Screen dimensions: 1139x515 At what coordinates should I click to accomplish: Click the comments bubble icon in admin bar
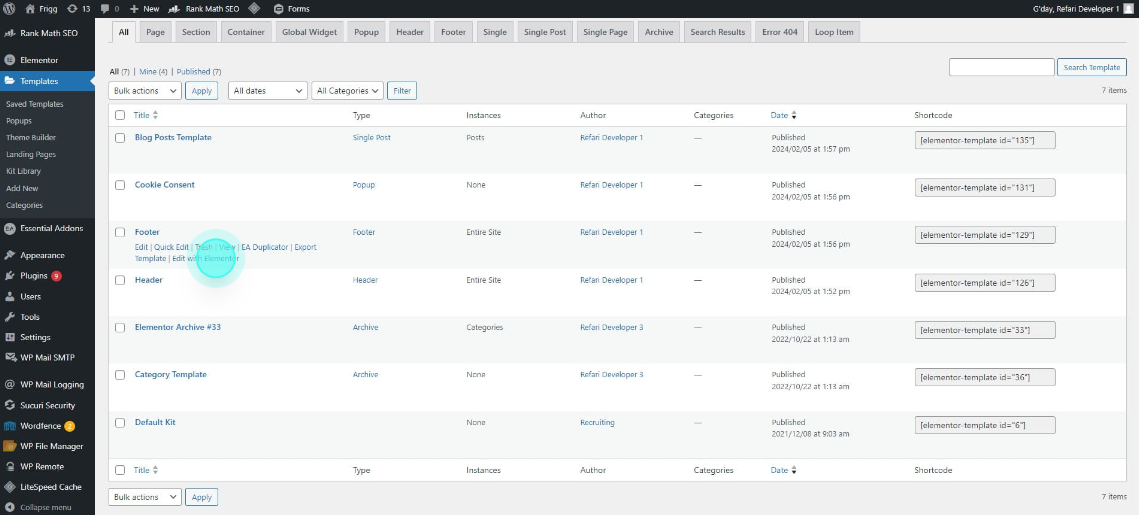(105, 9)
